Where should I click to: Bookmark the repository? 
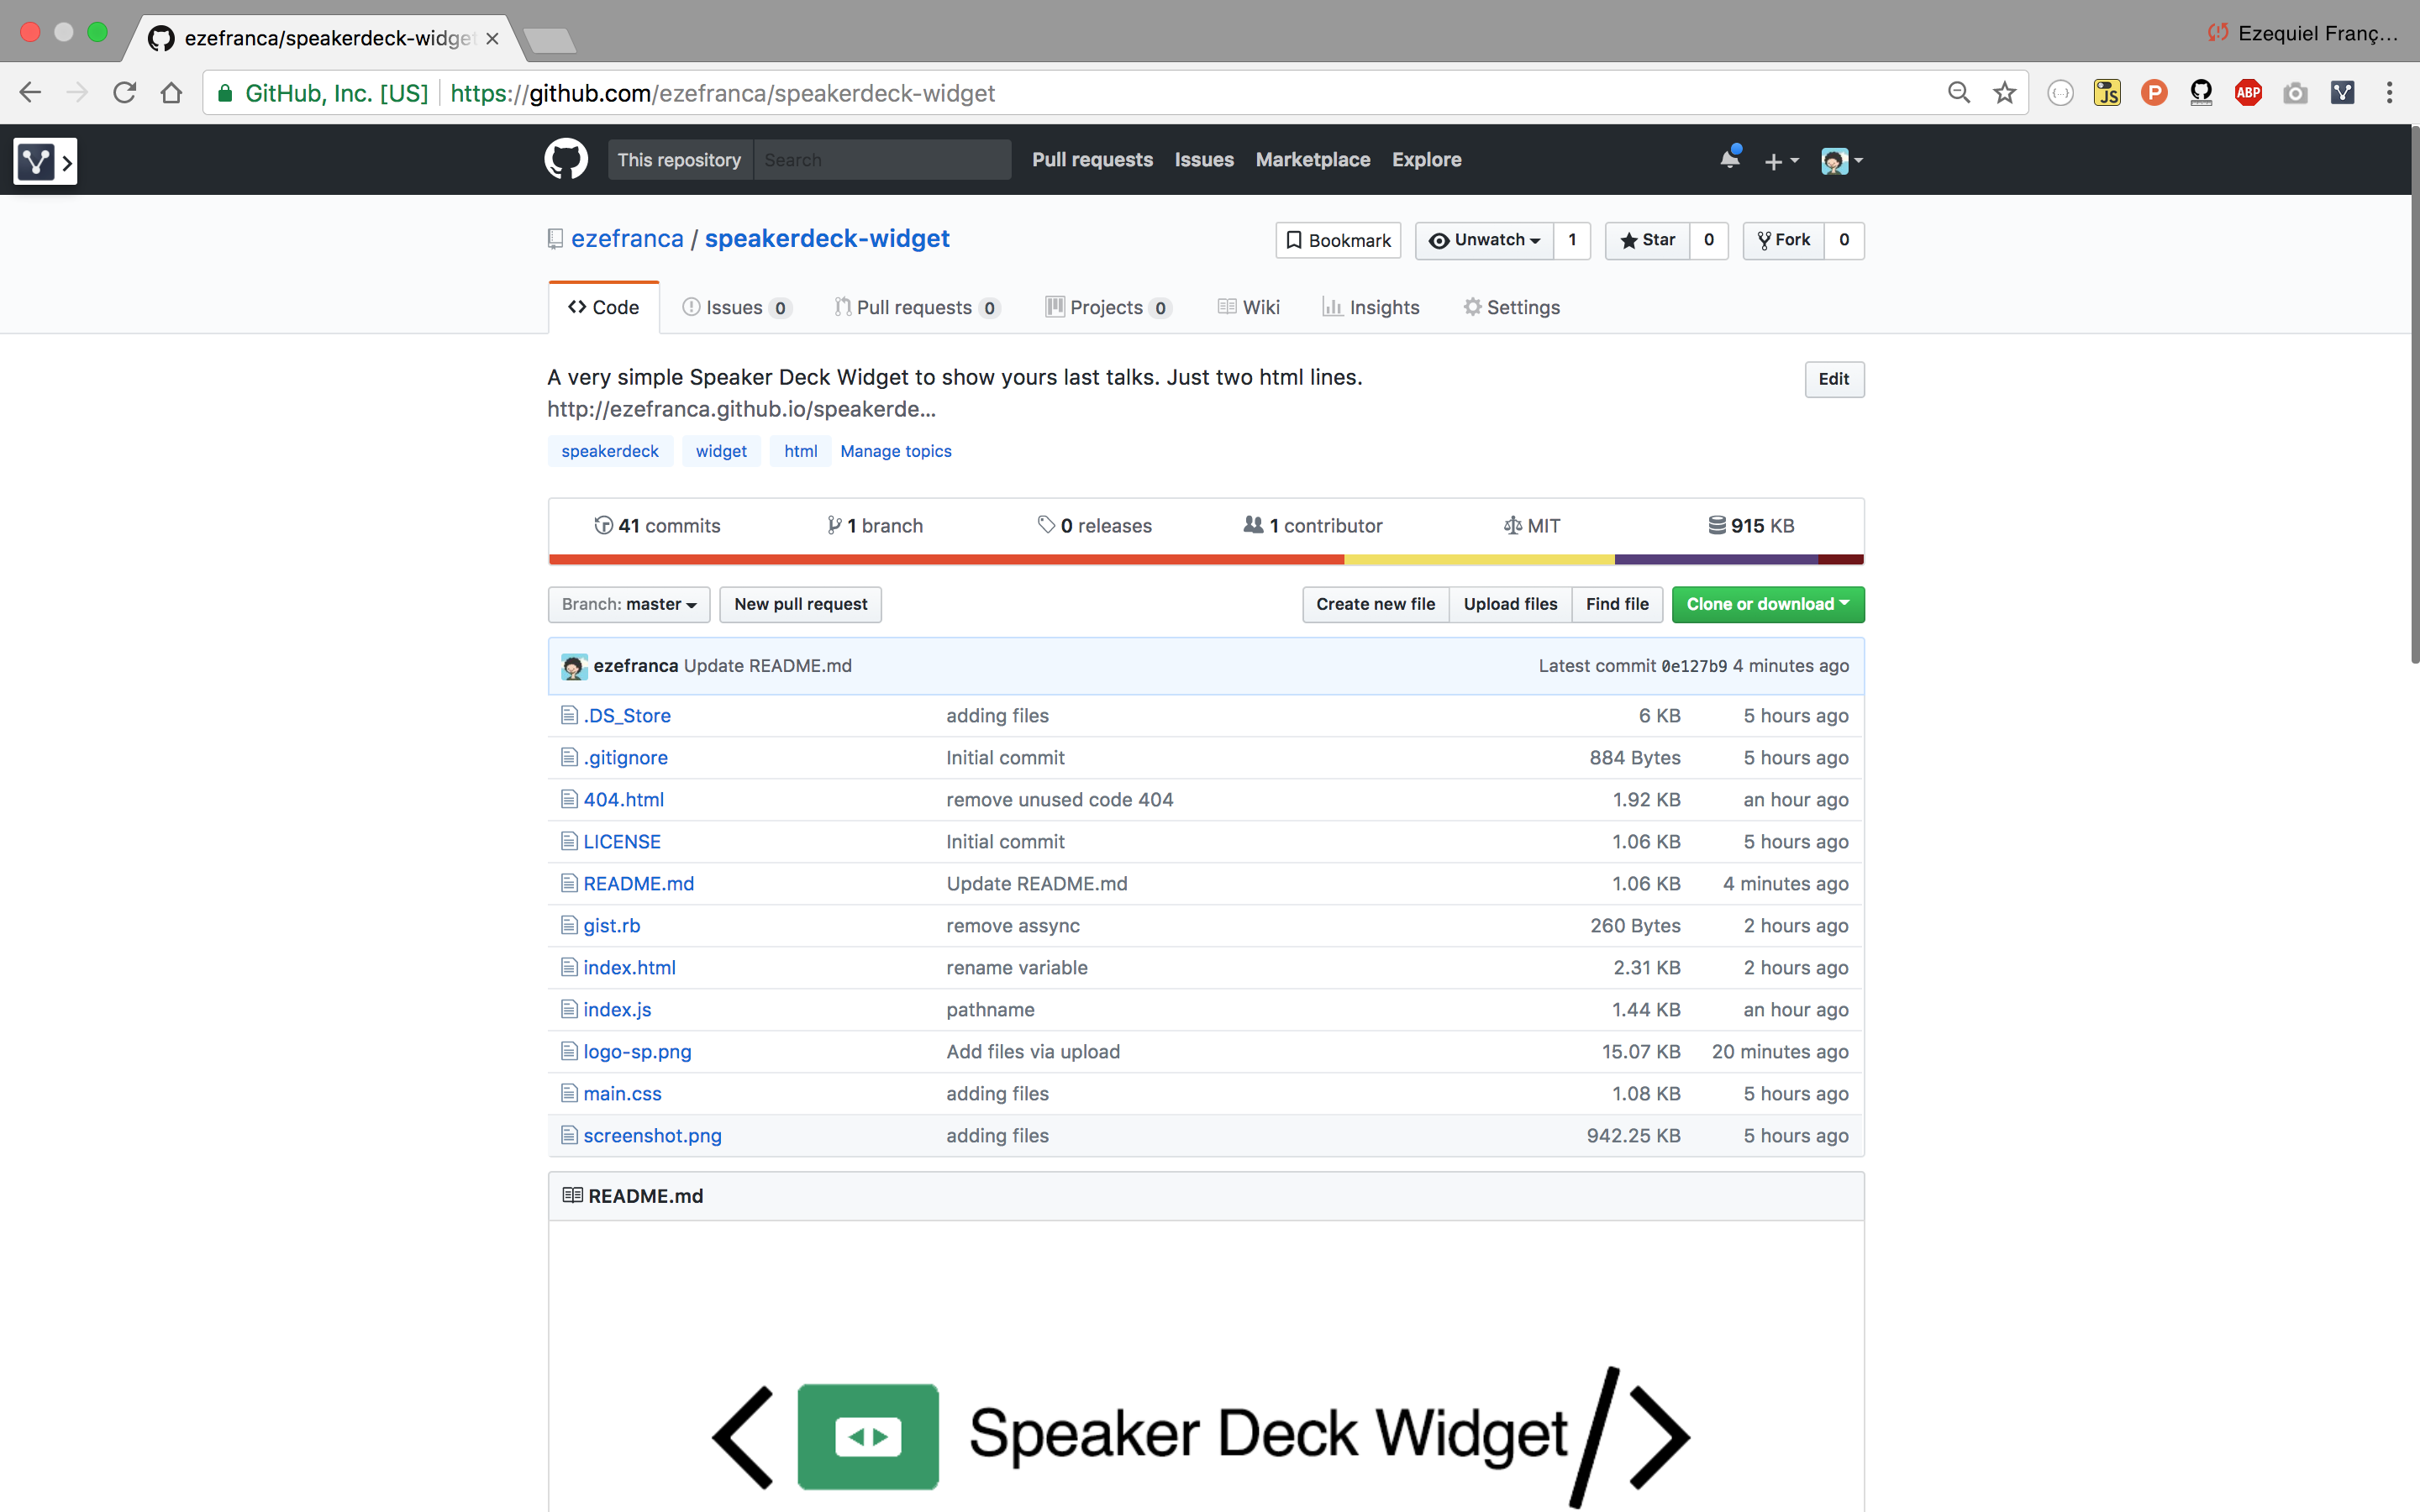[x=1337, y=240]
